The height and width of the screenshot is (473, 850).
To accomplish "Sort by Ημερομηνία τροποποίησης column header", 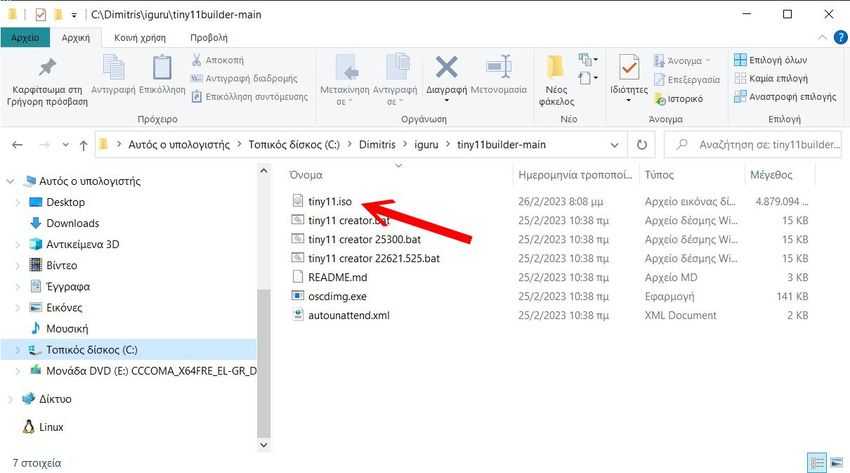I will pyautogui.click(x=575, y=175).
